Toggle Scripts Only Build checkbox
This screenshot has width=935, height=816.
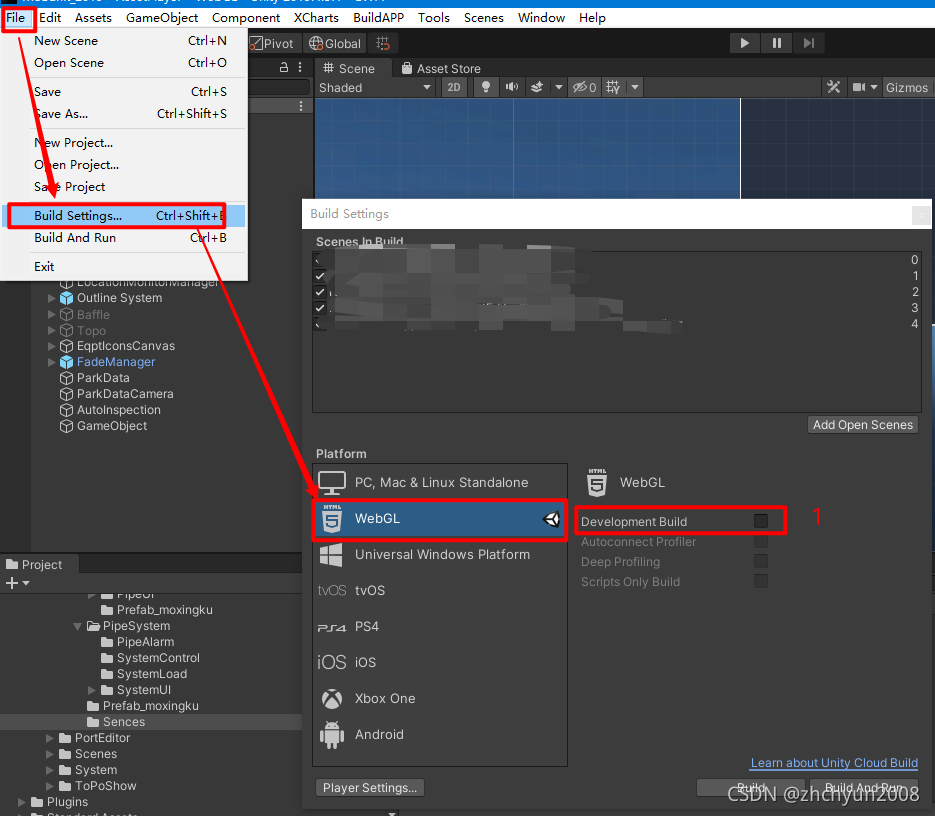click(x=761, y=582)
